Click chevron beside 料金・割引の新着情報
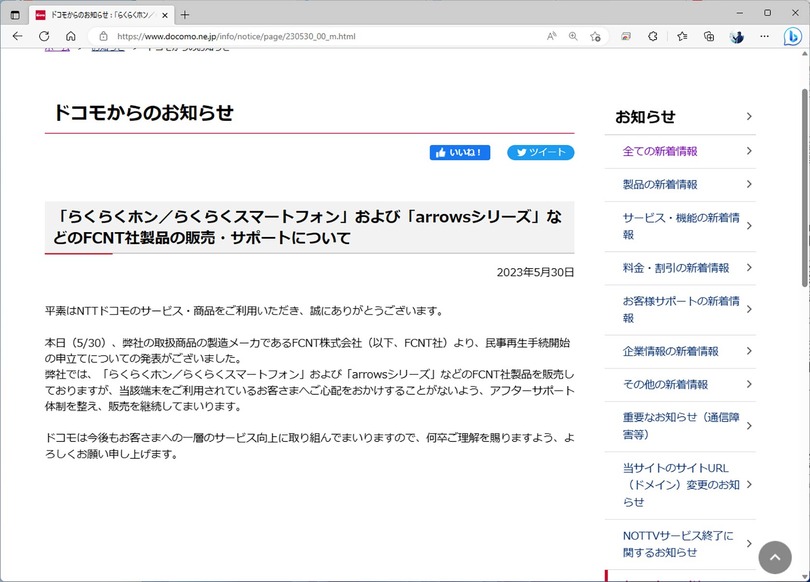 point(749,268)
